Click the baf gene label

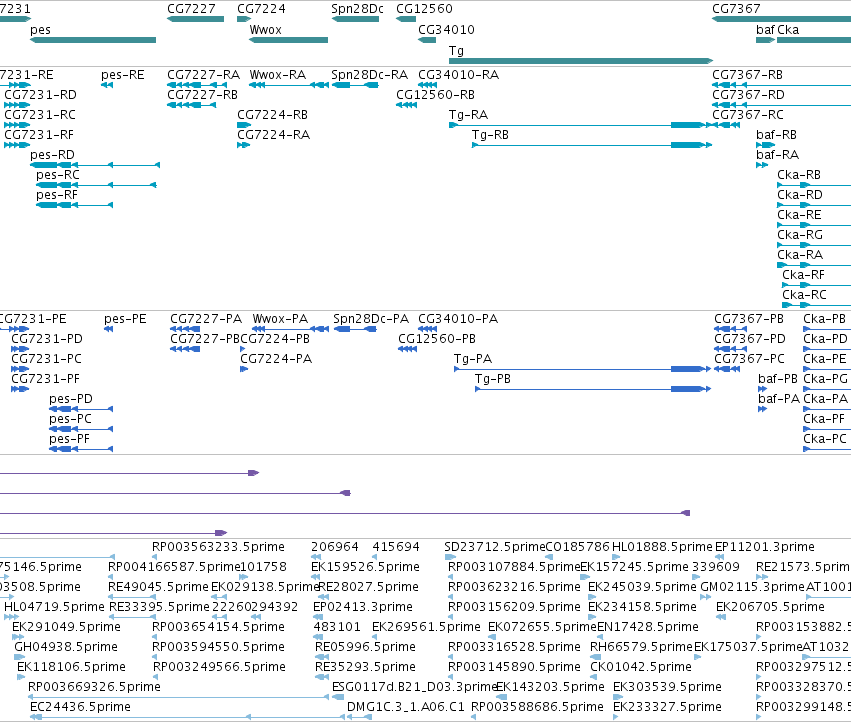click(765, 30)
